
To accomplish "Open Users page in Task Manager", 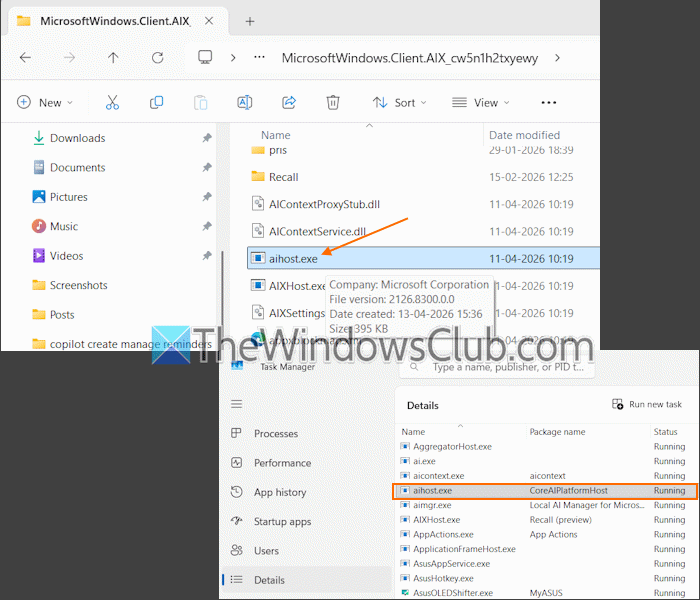I will 266,551.
